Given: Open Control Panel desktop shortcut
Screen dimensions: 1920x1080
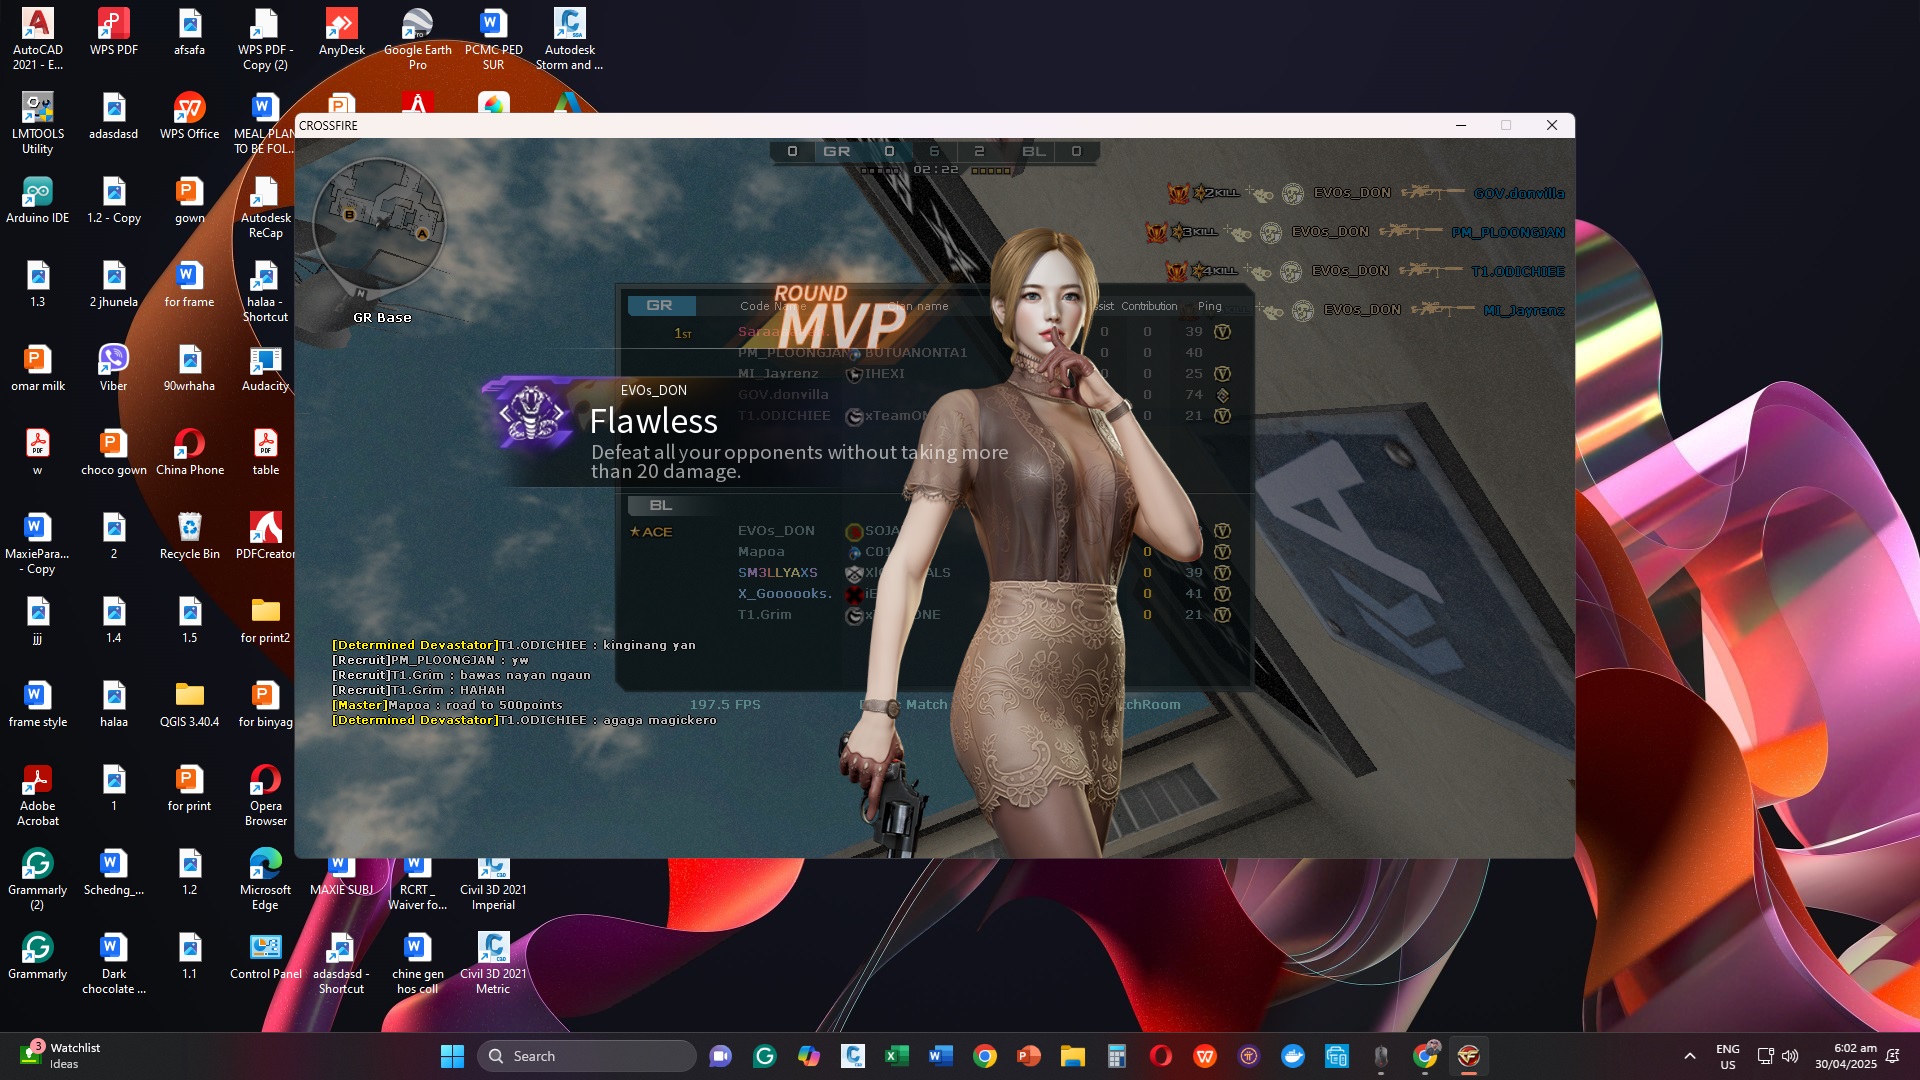Looking at the screenshot, I should pyautogui.click(x=266, y=955).
